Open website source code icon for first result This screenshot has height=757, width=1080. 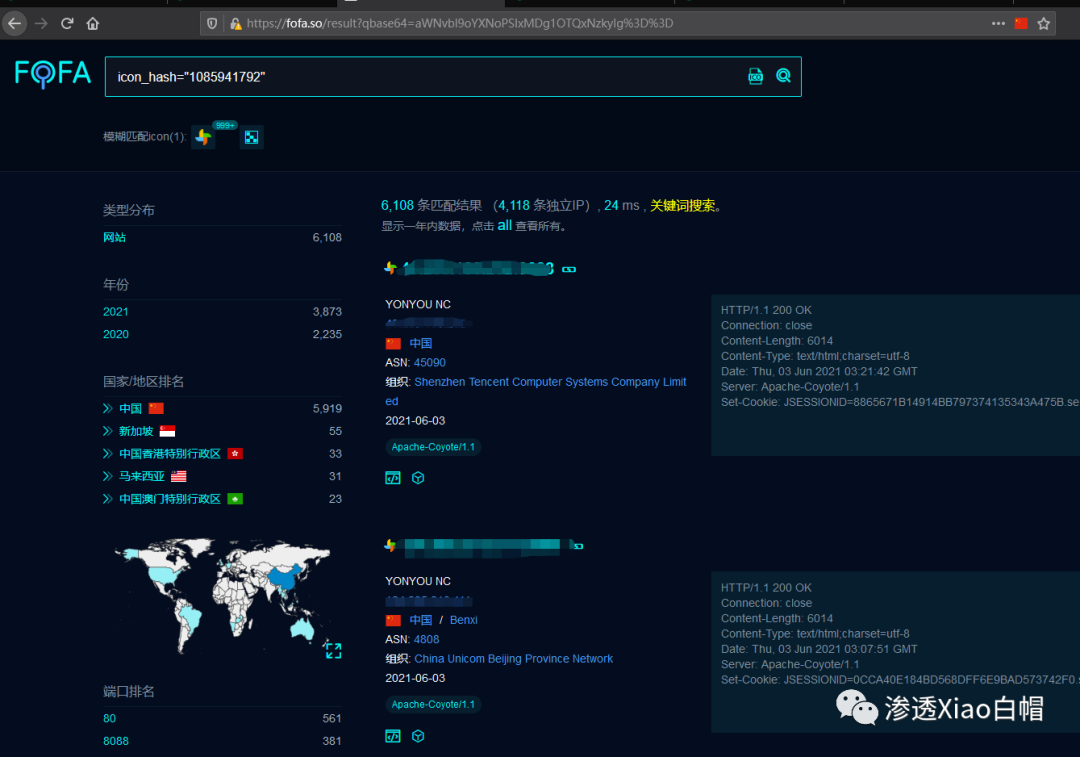click(x=393, y=478)
